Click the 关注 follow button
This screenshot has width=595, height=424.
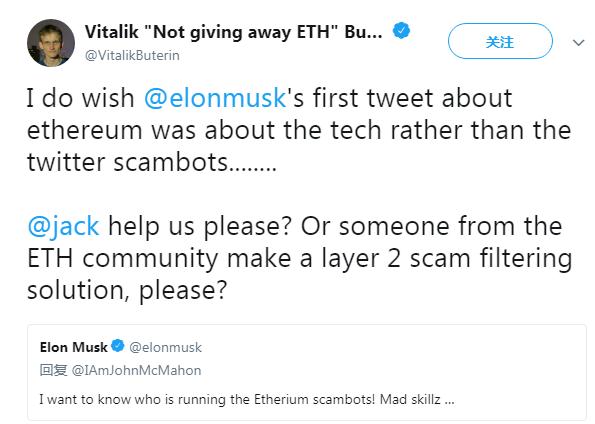[x=500, y=41]
